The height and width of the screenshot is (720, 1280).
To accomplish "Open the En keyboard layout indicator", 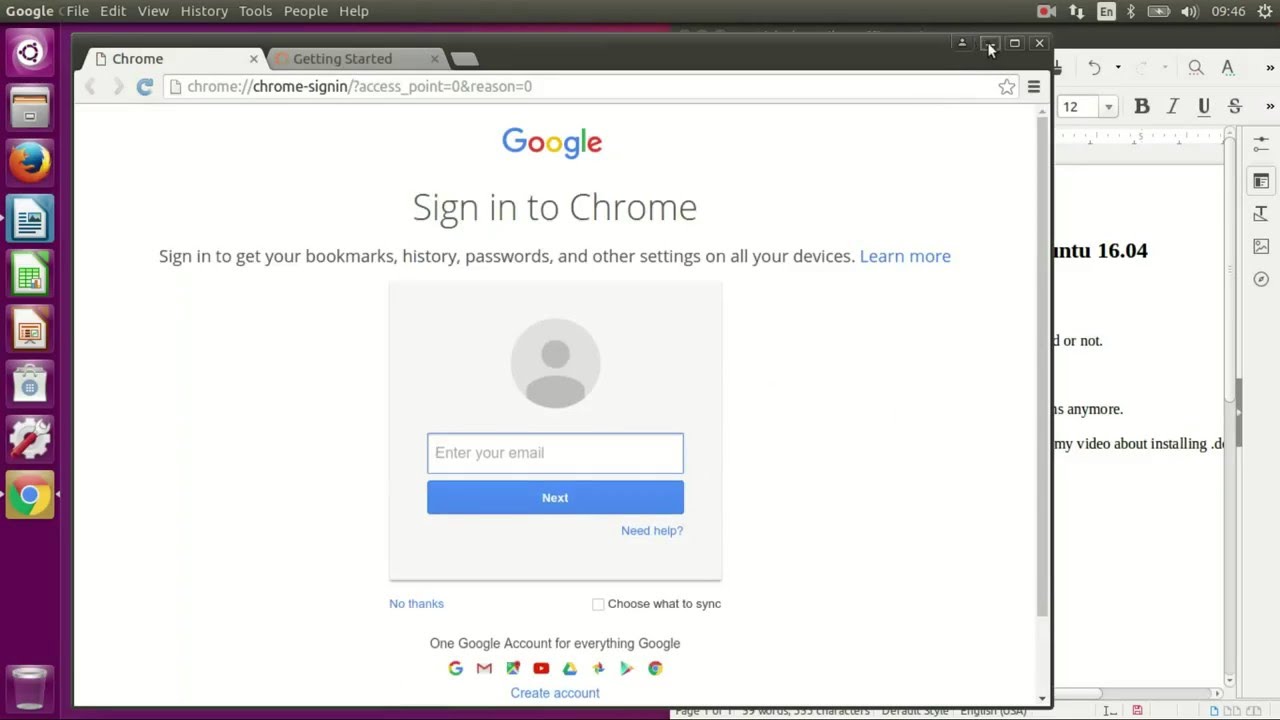I will click(1106, 11).
